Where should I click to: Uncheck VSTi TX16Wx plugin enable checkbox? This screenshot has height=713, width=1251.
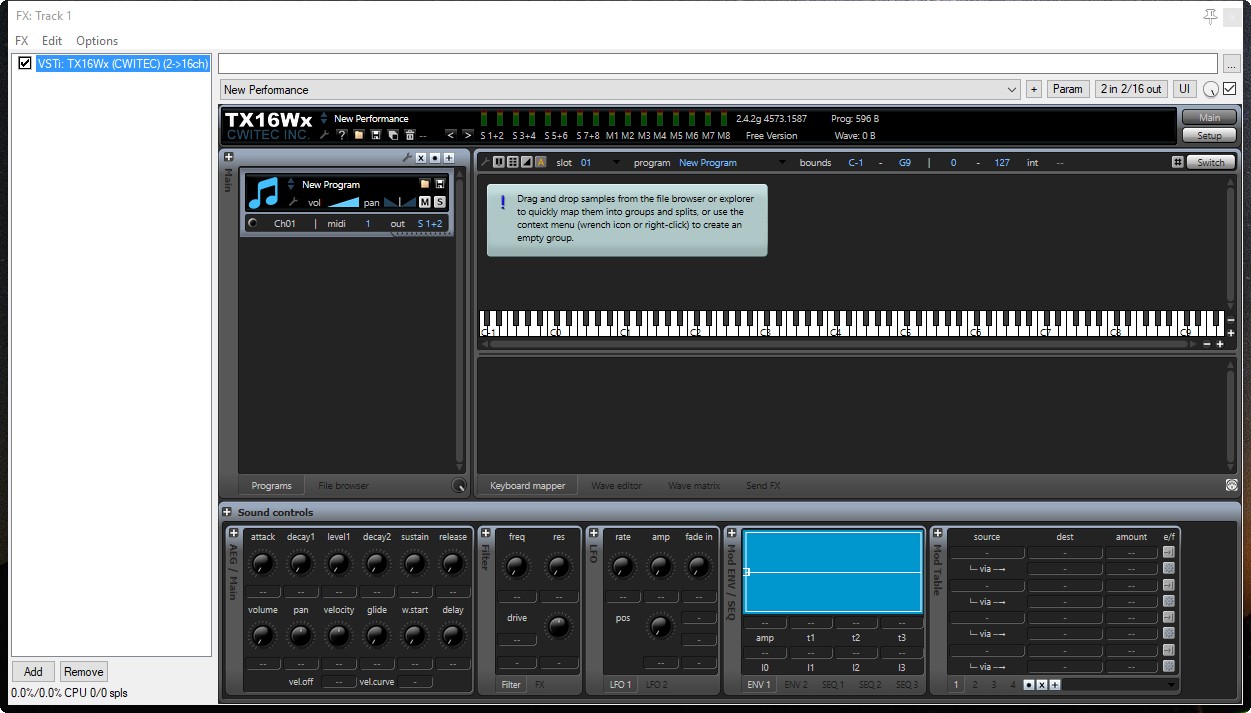click(x=25, y=63)
